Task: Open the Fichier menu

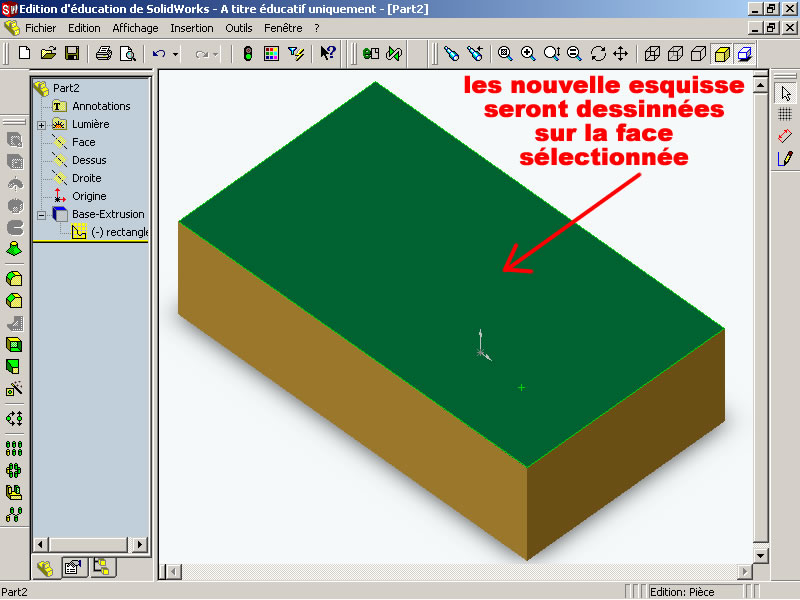Action: coord(40,28)
